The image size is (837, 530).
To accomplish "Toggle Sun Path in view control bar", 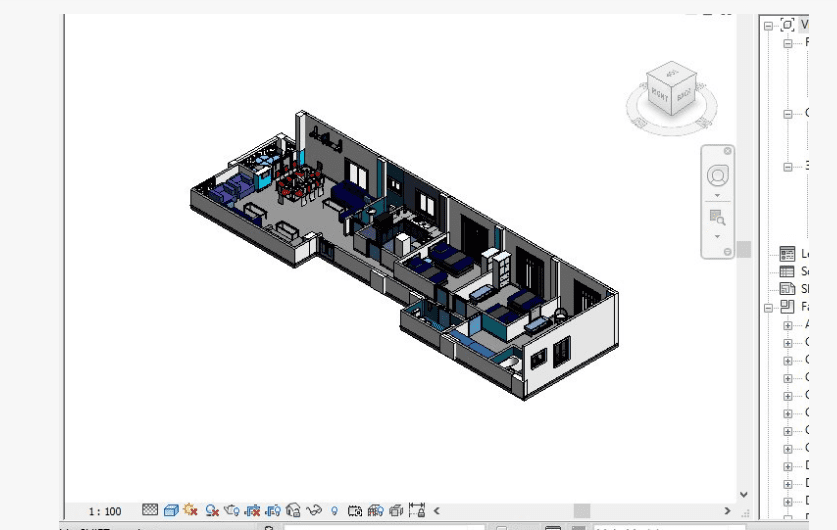I will pos(191,511).
